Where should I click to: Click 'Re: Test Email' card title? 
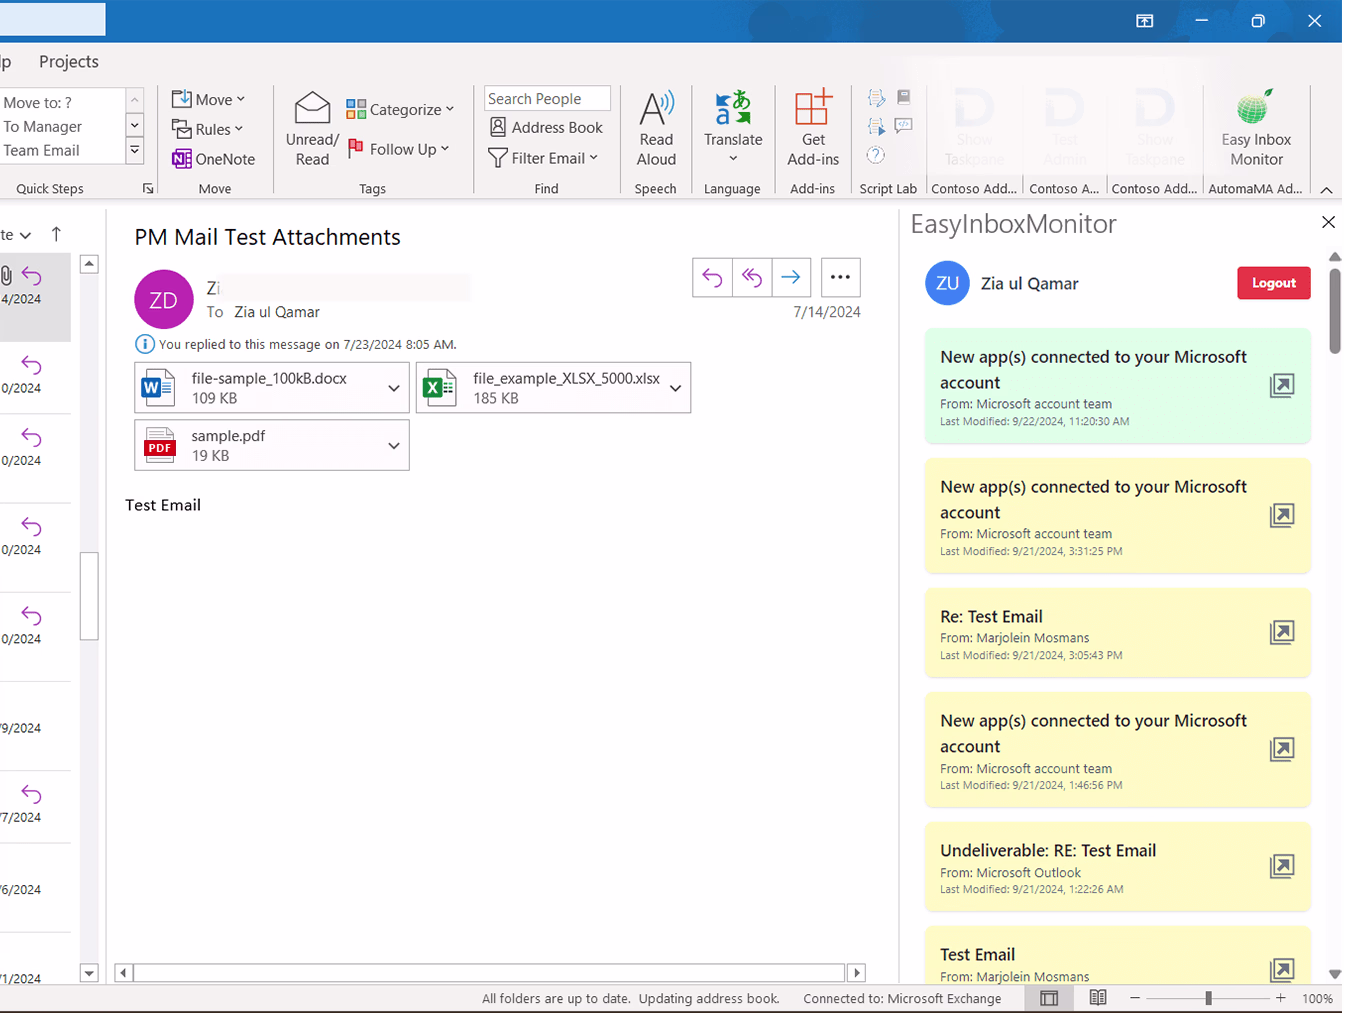(x=991, y=617)
